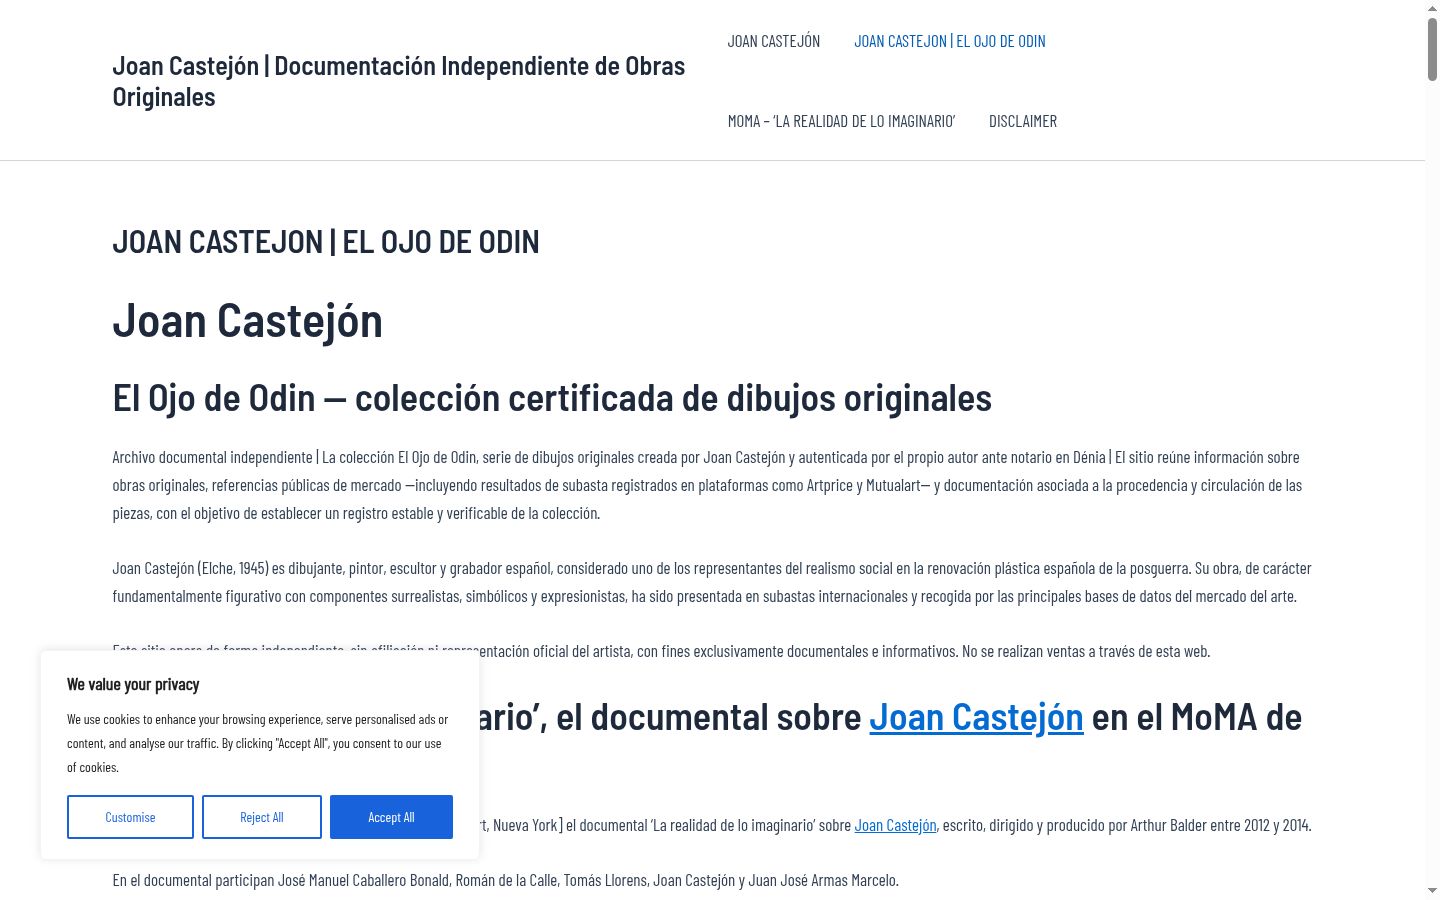Viewport: 1440px width, 900px height.
Task: Click the paragraph starting 'Joan Castejón (Elche, 1945)'
Action: point(712,582)
